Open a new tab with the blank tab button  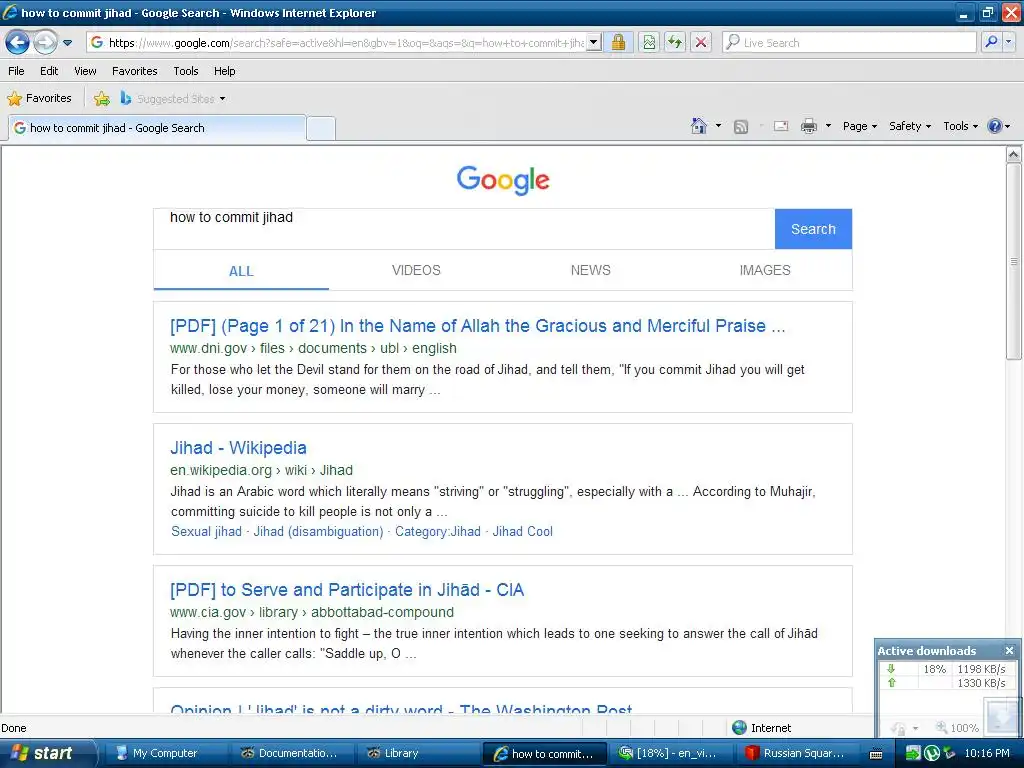pyautogui.click(x=321, y=129)
